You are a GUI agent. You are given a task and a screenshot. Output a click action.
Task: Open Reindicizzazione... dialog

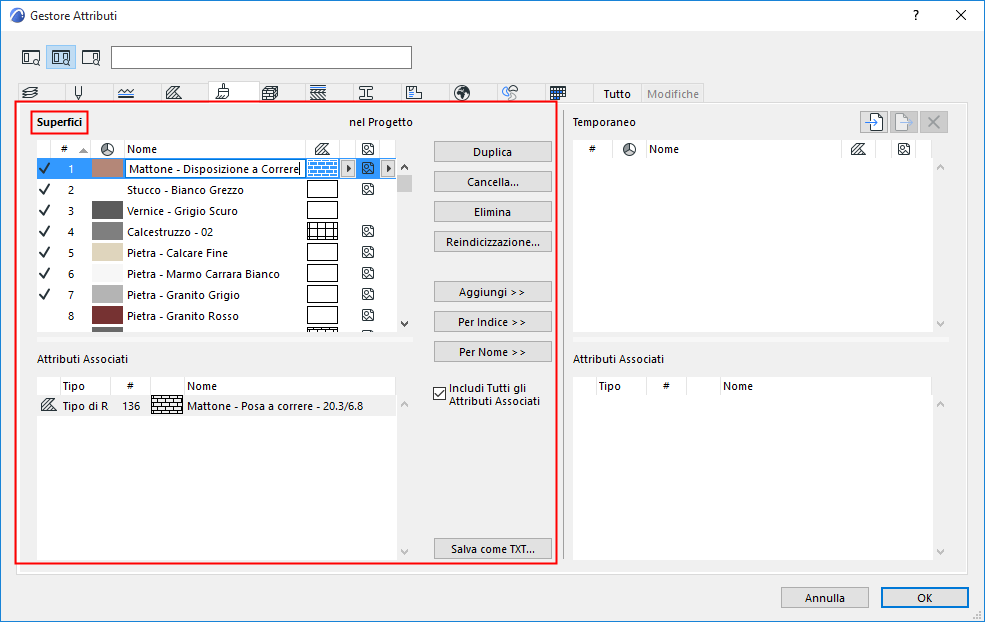pyautogui.click(x=492, y=242)
